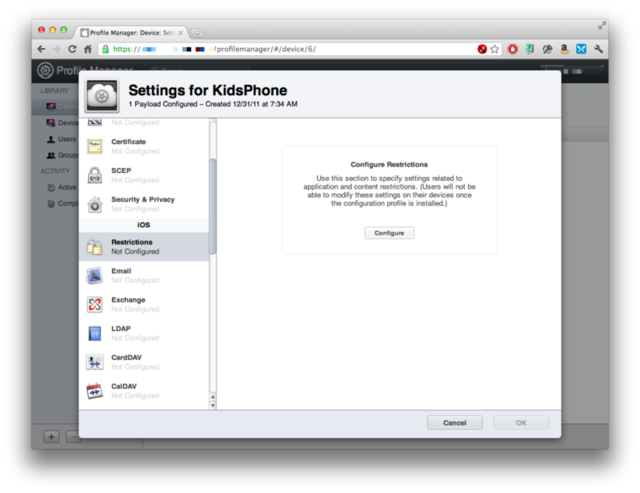The height and width of the screenshot is (493, 640).
Task: Open a new browser tab
Action: click(197, 33)
